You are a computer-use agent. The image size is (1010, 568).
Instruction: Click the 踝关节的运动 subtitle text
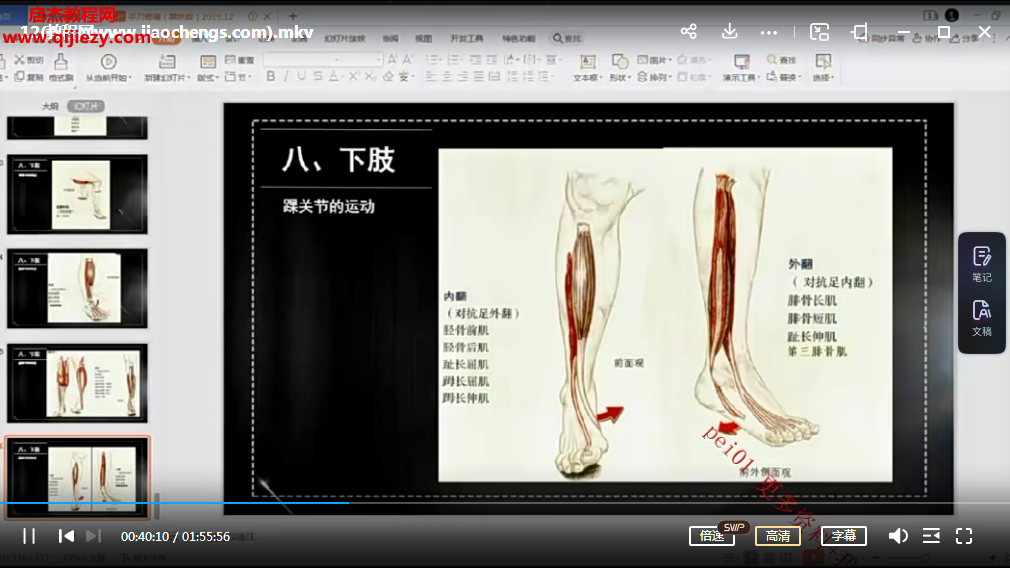[x=329, y=207]
